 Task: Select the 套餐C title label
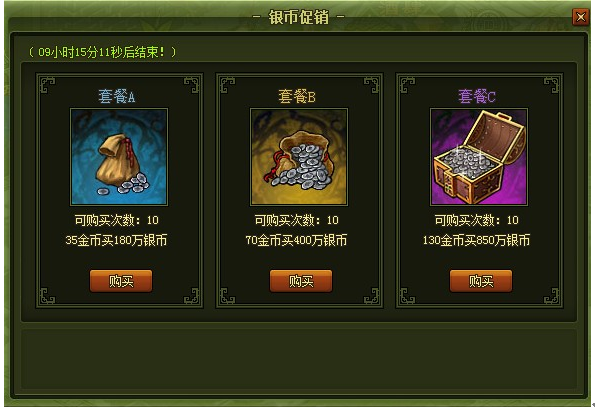477,96
